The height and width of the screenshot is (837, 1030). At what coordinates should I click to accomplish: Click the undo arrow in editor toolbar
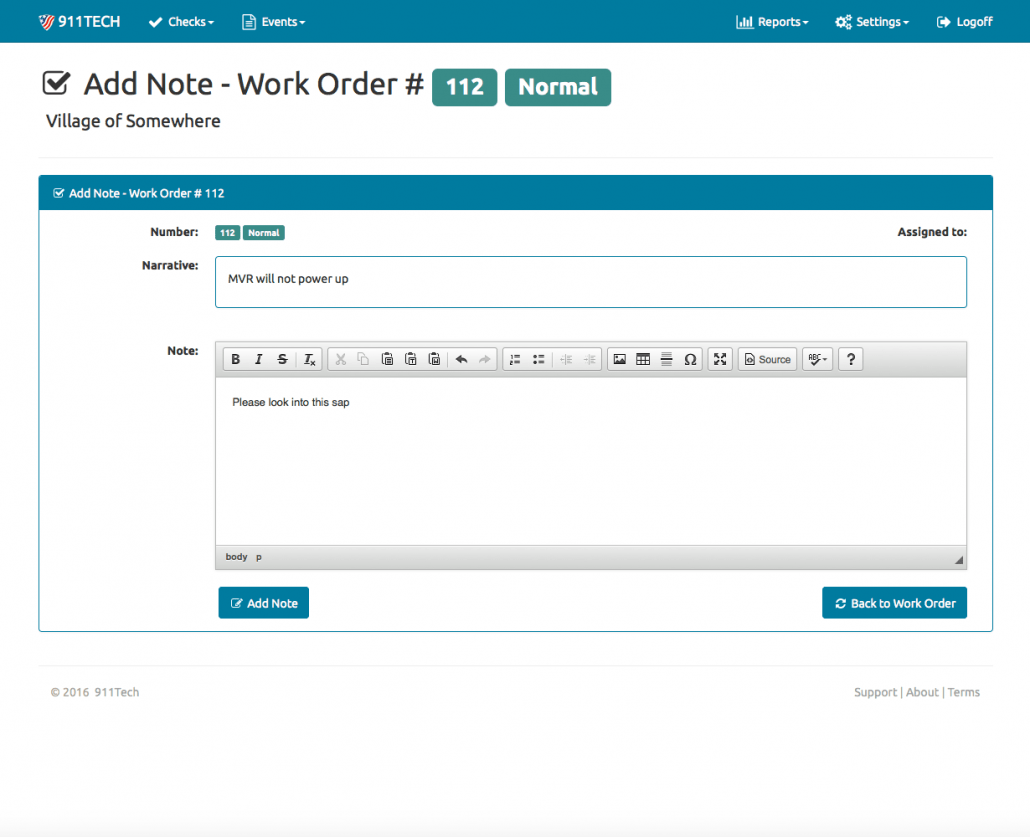(461, 360)
